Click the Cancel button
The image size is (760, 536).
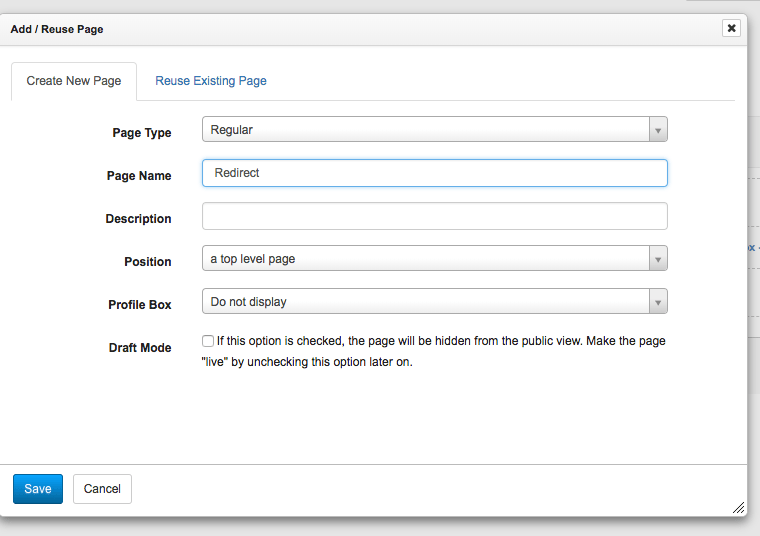[102, 489]
